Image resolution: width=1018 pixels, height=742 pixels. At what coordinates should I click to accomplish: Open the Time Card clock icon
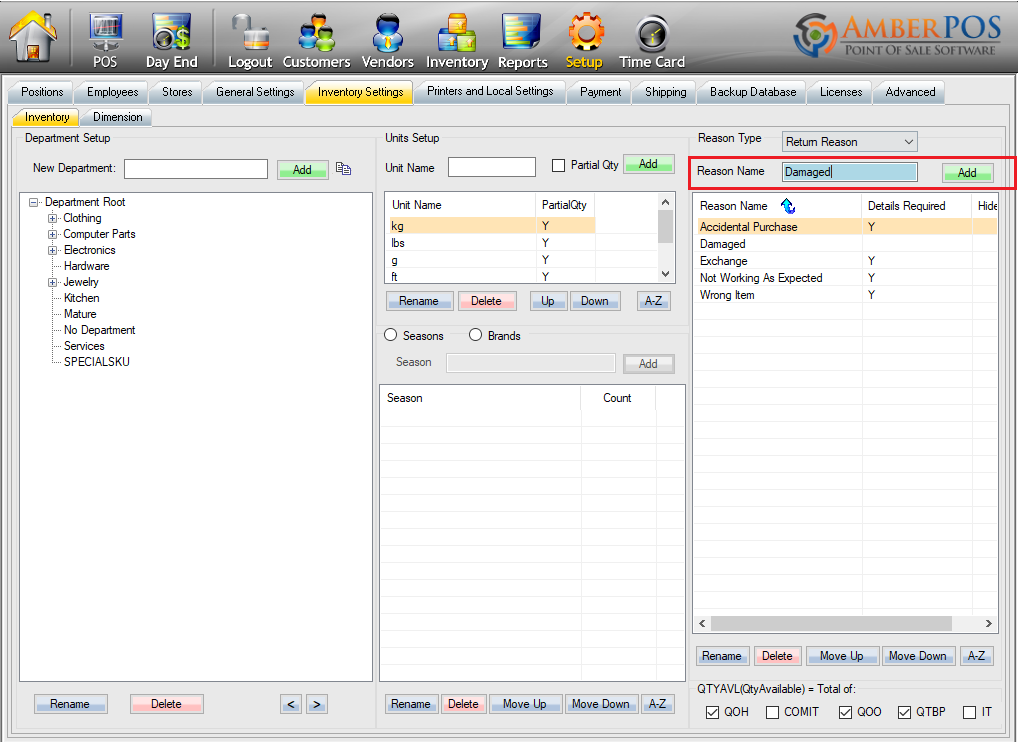tap(652, 40)
